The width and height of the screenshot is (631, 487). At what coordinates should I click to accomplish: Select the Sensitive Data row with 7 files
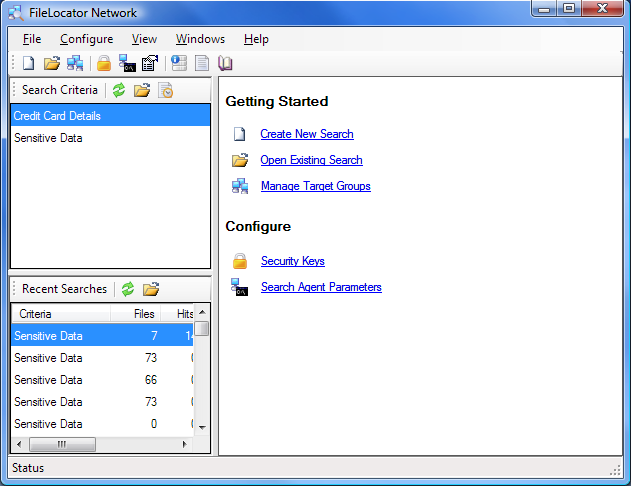click(103, 336)
